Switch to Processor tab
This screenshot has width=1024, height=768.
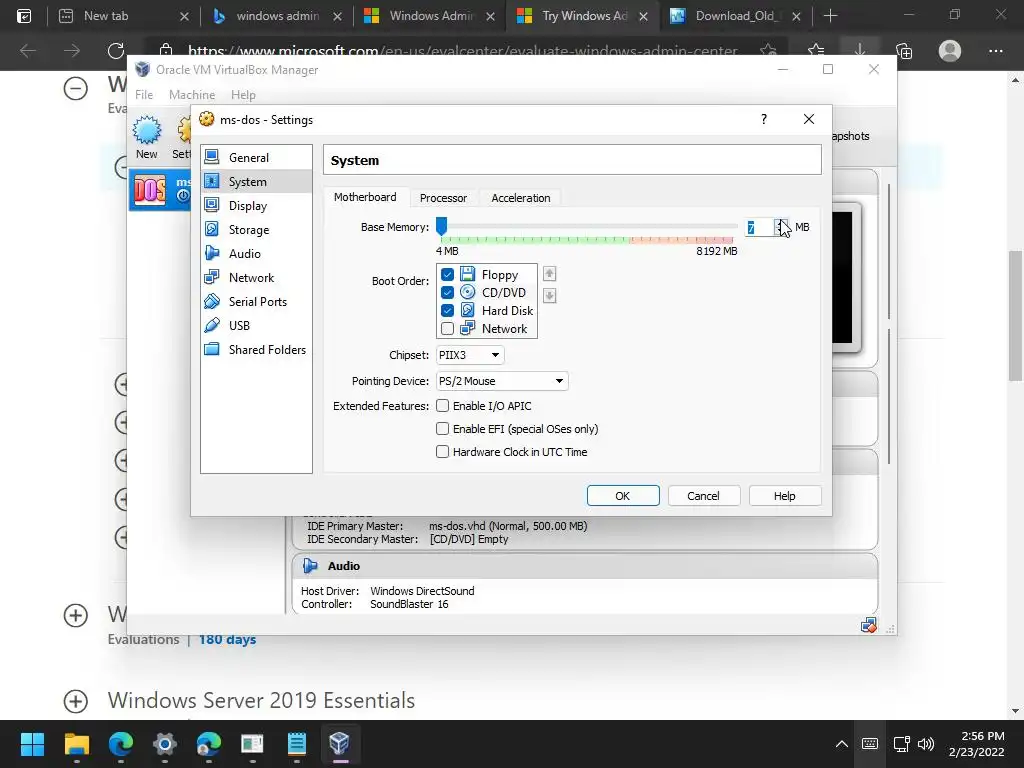click(443, 198)
